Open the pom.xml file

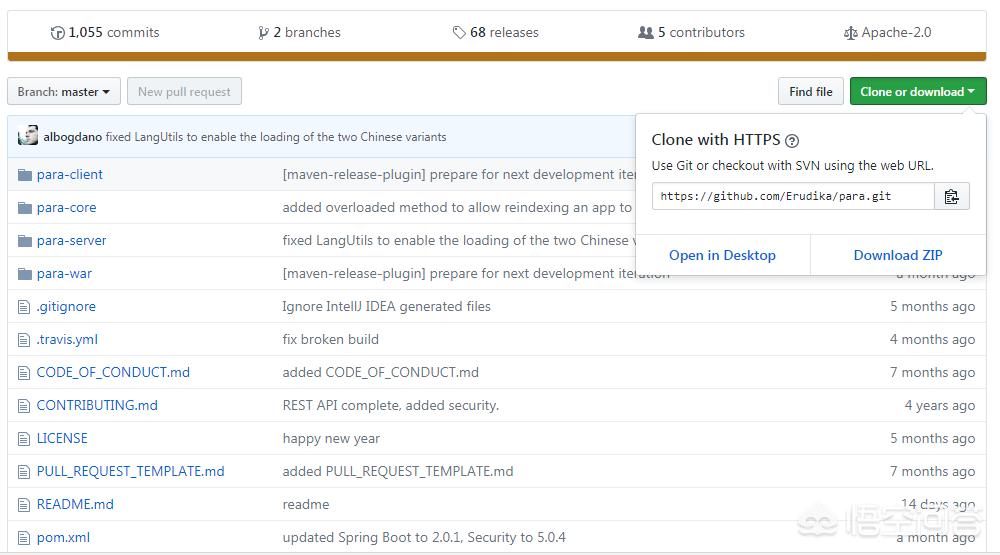63,538
